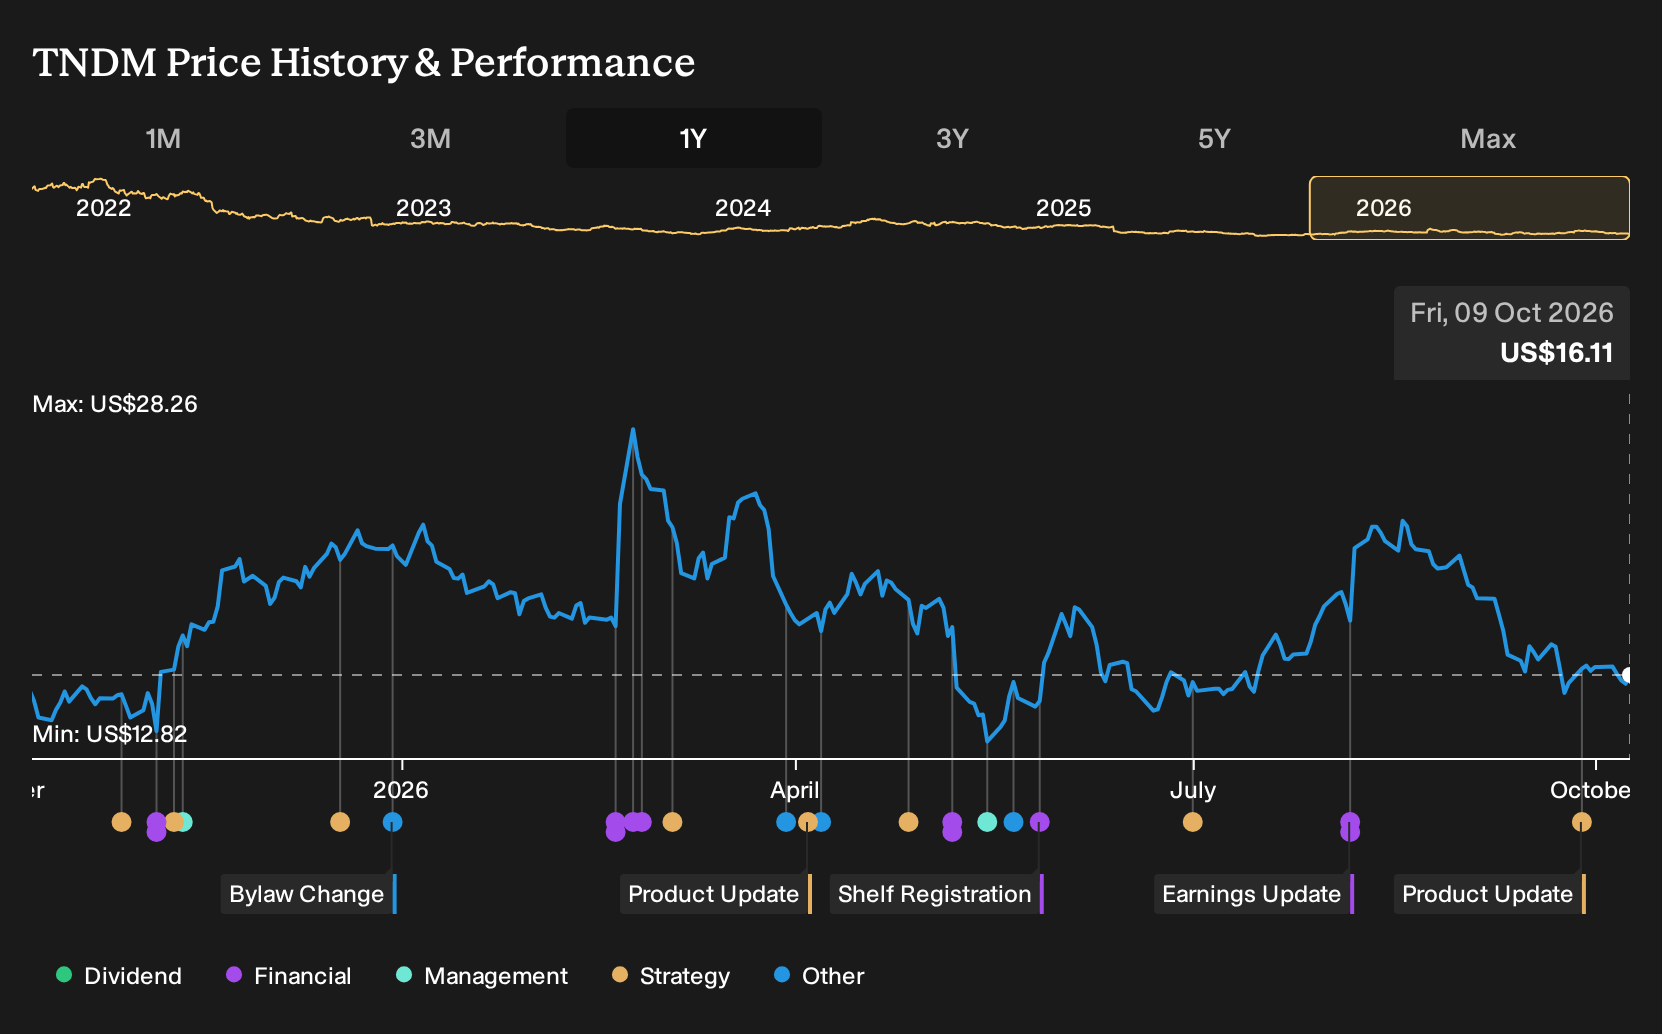Click the Max: US$28.26 label
This screenshot has width=1662, height=1034.
(x=115, y=404)
